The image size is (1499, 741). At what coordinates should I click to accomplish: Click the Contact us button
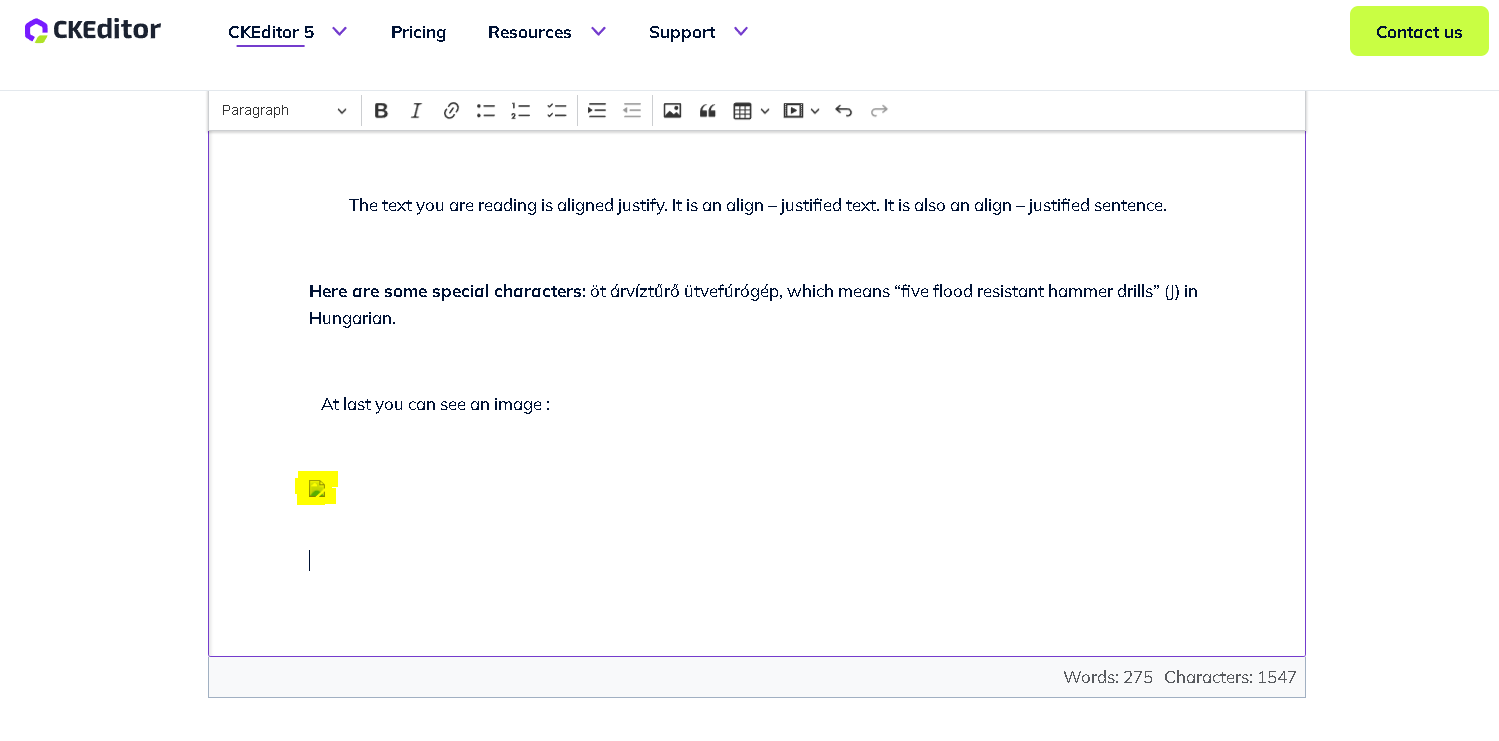point(1418,31)
